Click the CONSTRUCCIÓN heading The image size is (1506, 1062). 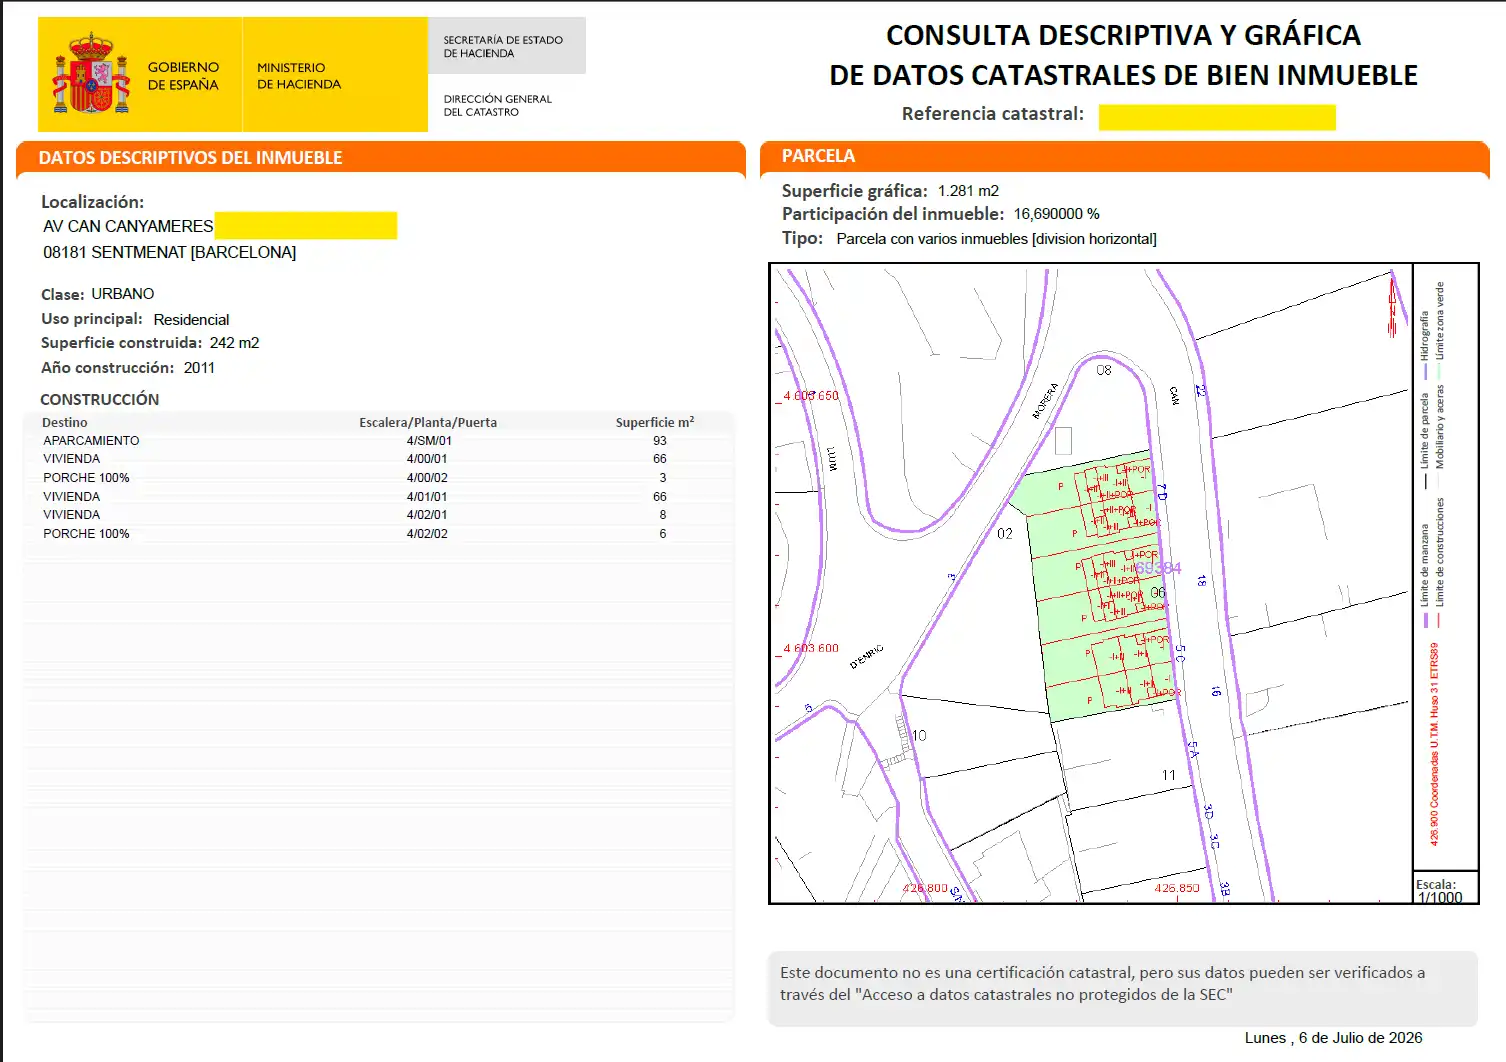coord(99,399)
